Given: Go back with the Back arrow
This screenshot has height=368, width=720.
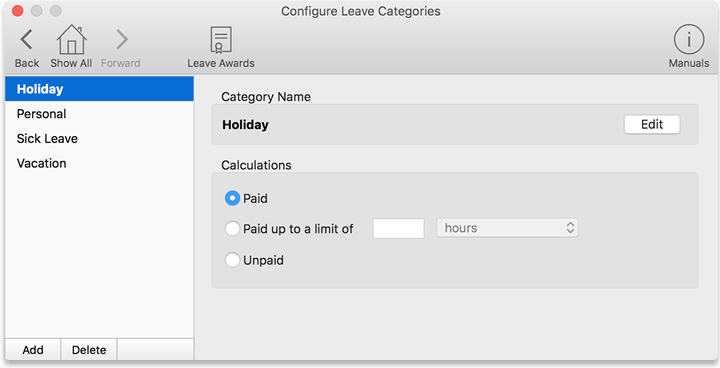Looking at the screenshot, I should pos(27,40).
